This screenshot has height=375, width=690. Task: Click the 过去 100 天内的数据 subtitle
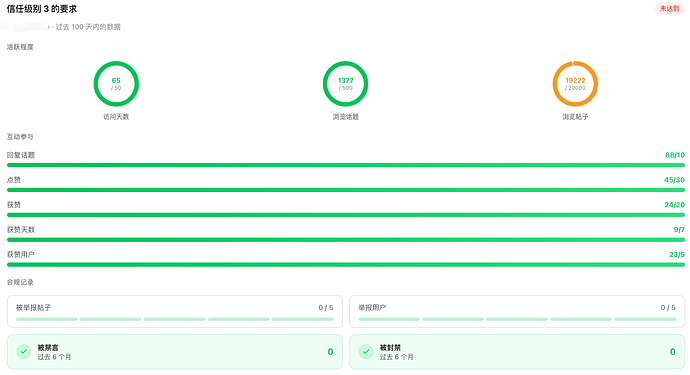[88, 27]
